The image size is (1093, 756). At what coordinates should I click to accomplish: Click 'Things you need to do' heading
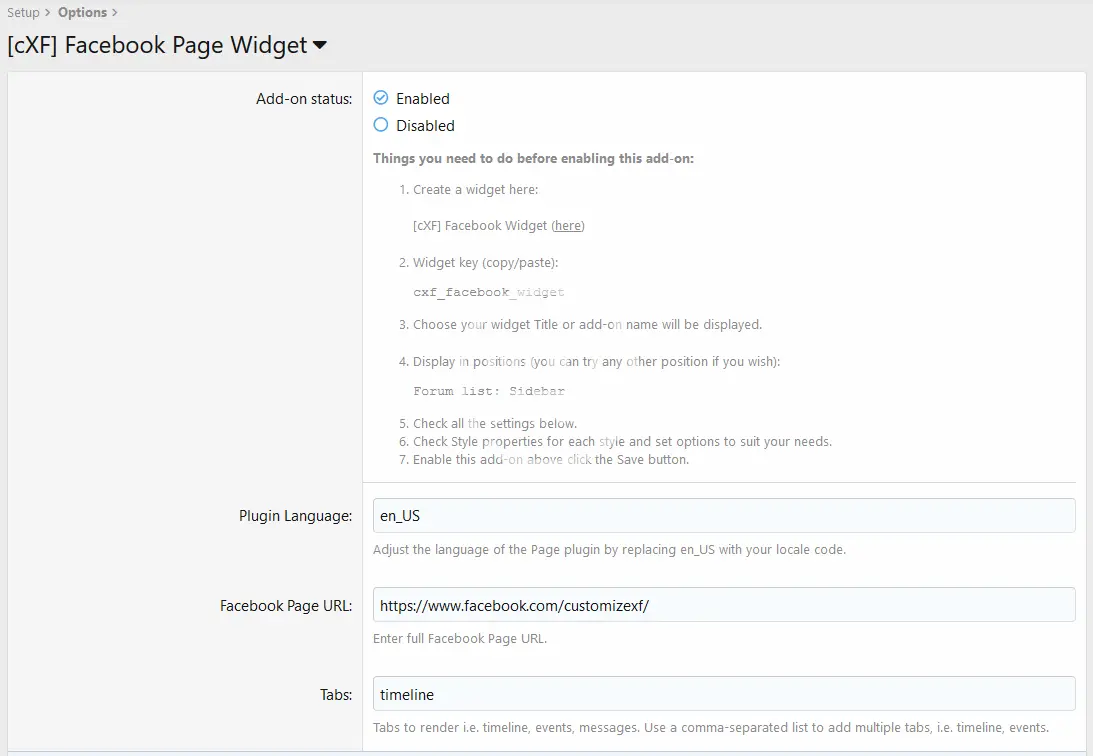[x=533, y=158]
